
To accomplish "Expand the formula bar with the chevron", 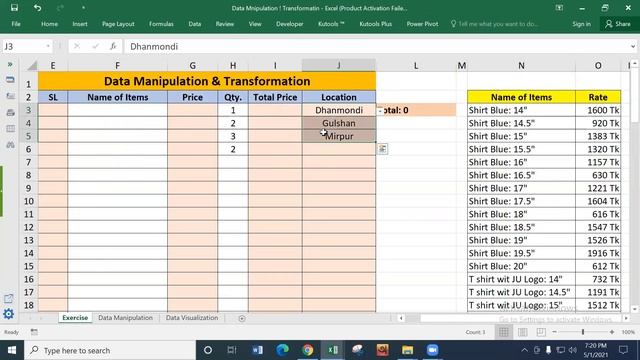I will pos(633,47).
